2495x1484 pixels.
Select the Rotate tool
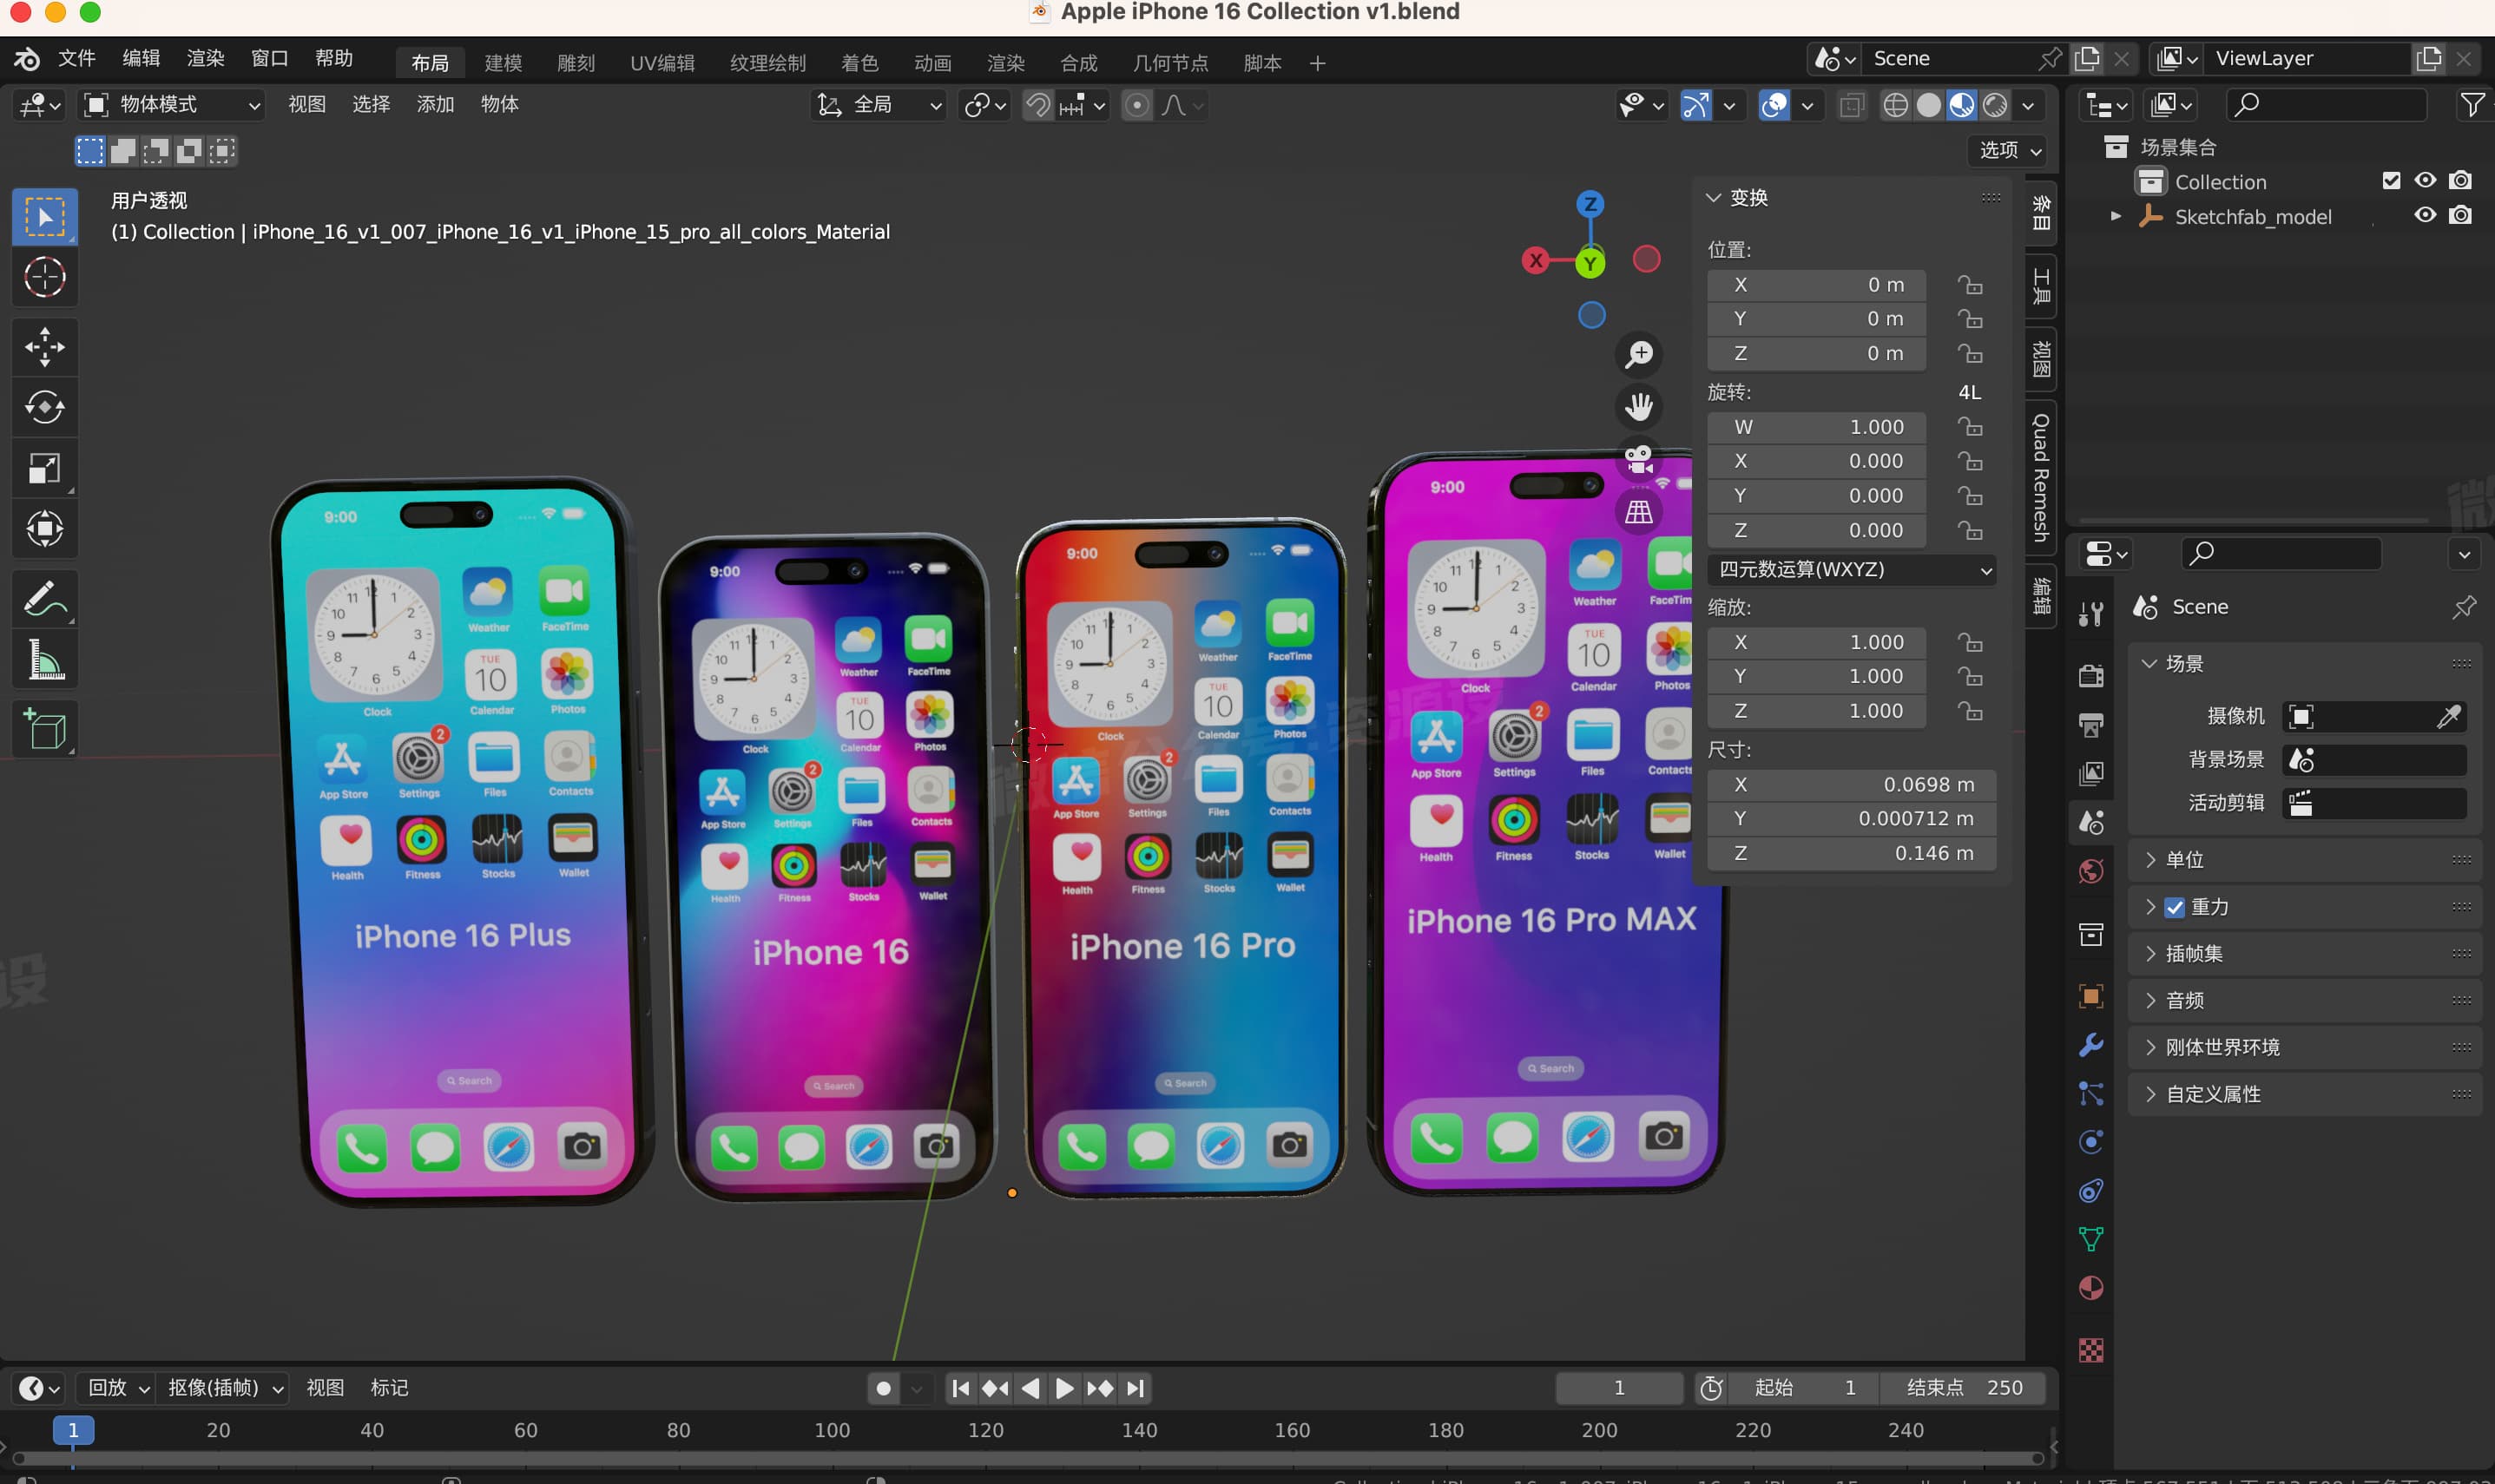tap(45, 407)
